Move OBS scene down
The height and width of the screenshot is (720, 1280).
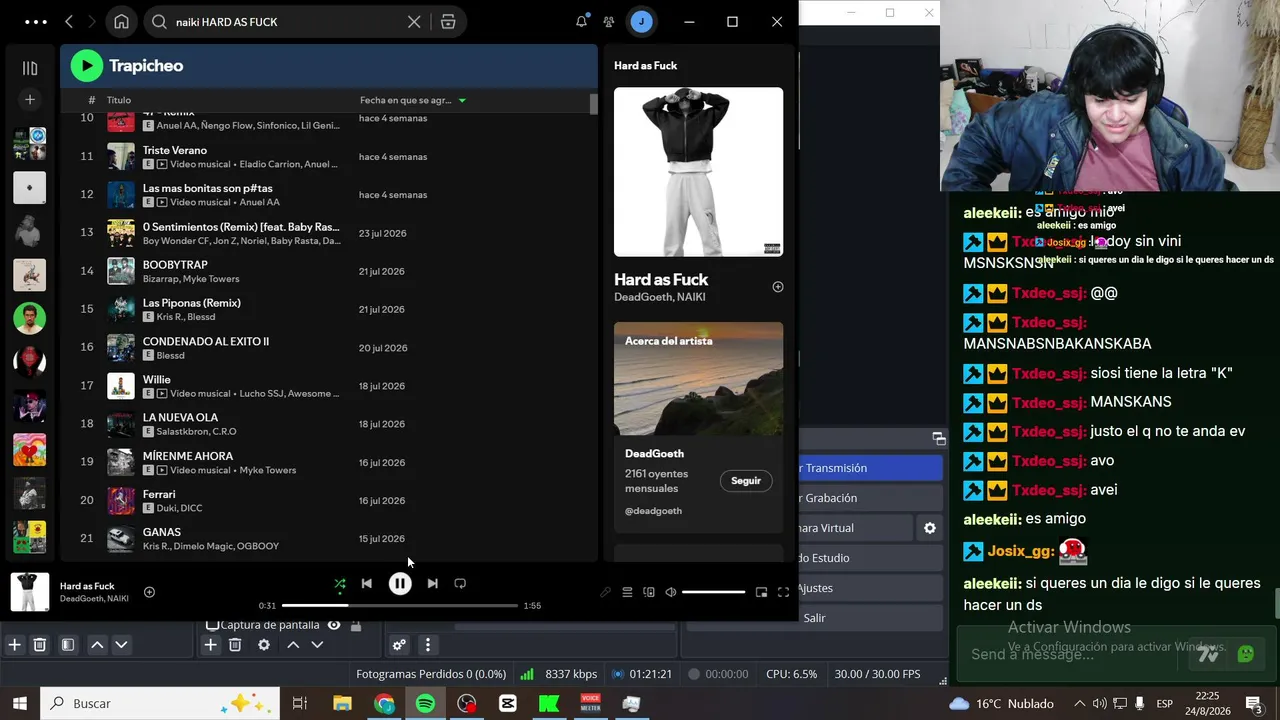point(121,645)
